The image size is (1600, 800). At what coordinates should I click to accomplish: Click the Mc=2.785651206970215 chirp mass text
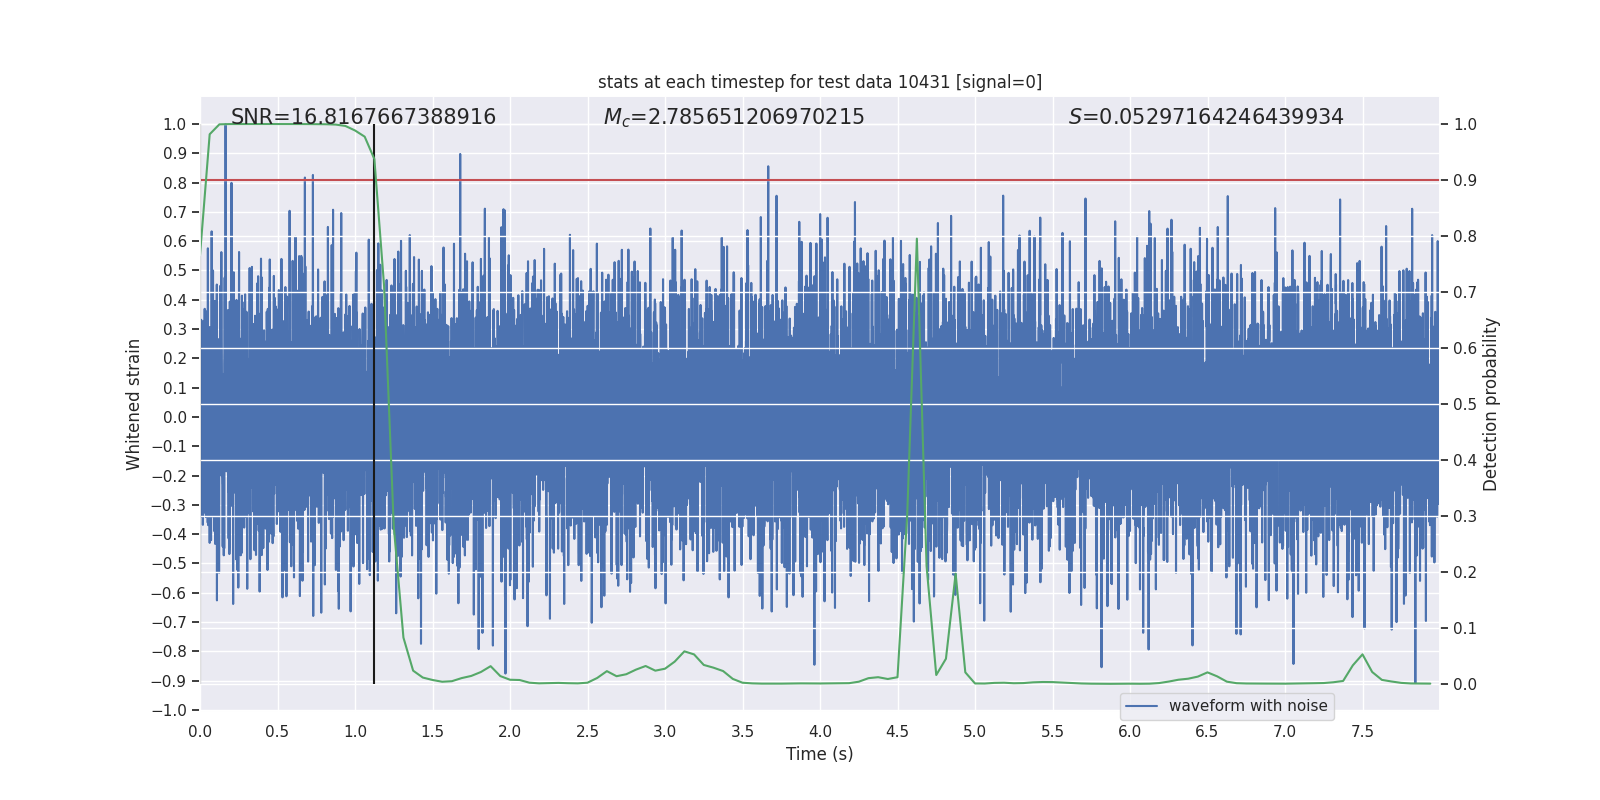pyautogui.click(x=733, y=117)
